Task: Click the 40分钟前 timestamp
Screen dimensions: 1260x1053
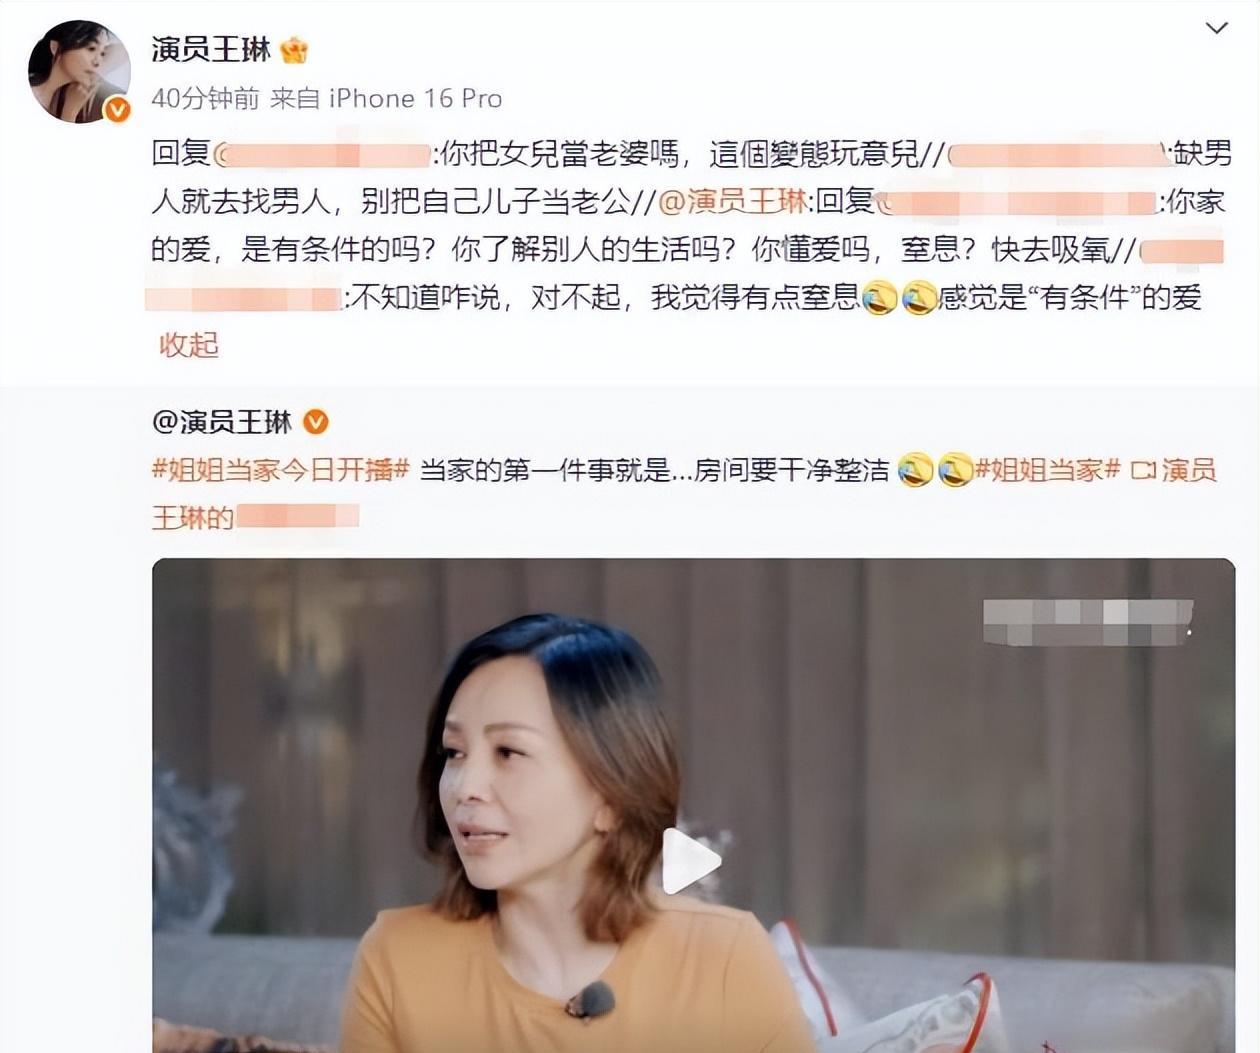Action: pyautogui.click(x=205, y=98)
